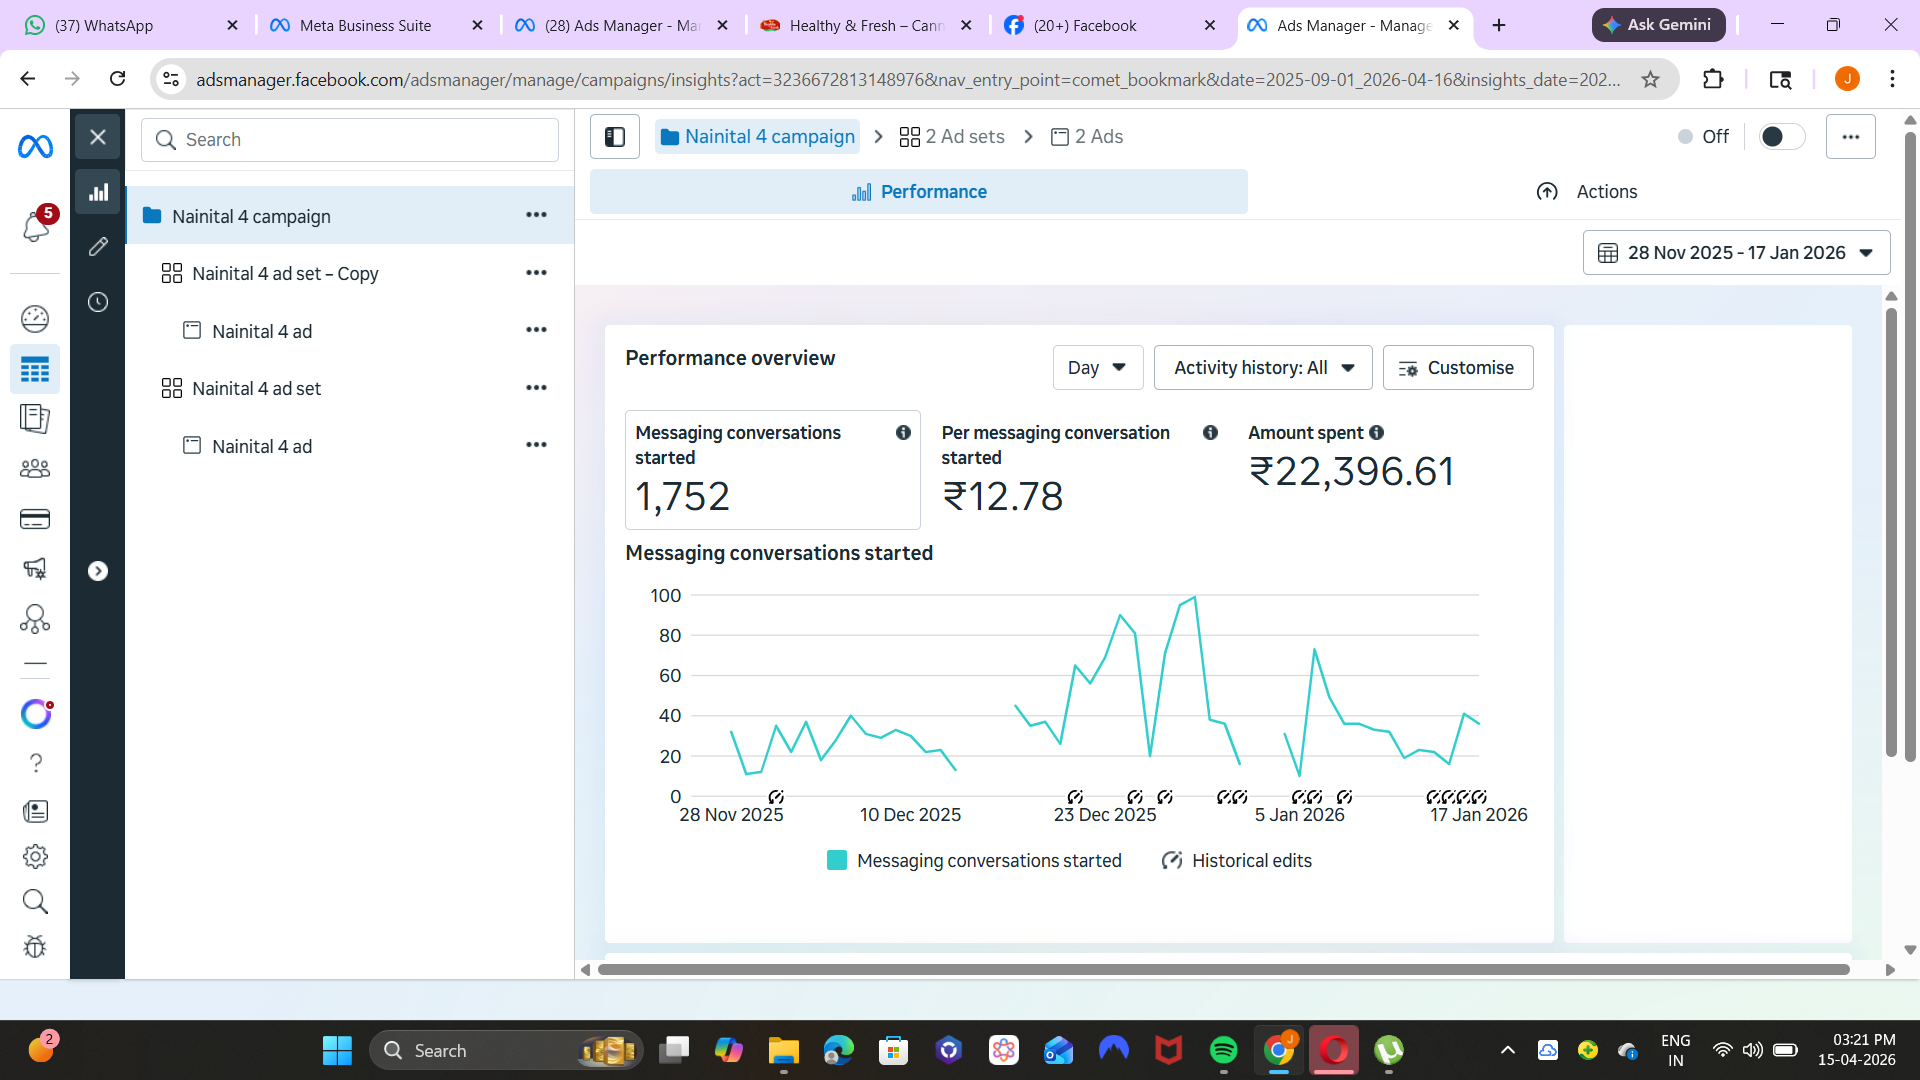Click the magnifier search icon in sidebar

point(35,901)
